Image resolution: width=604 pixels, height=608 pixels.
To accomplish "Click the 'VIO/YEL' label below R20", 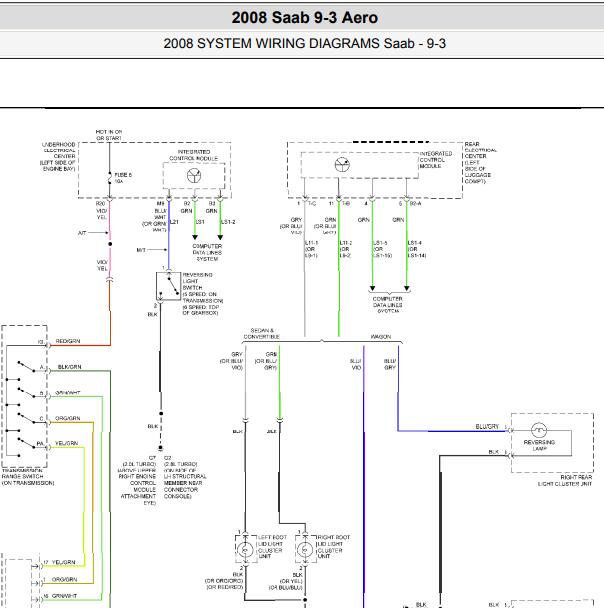I will click(x=102, y=214).
